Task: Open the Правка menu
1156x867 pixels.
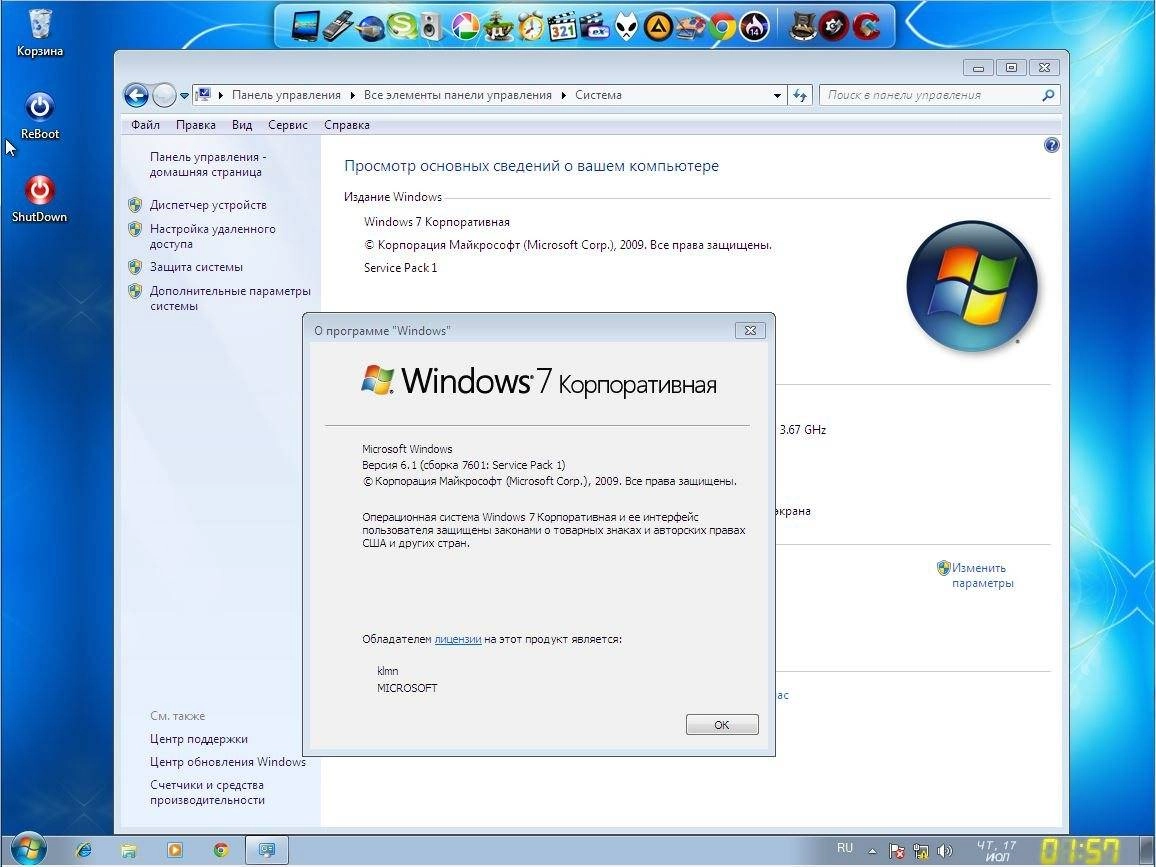Action: coord(195,125)
